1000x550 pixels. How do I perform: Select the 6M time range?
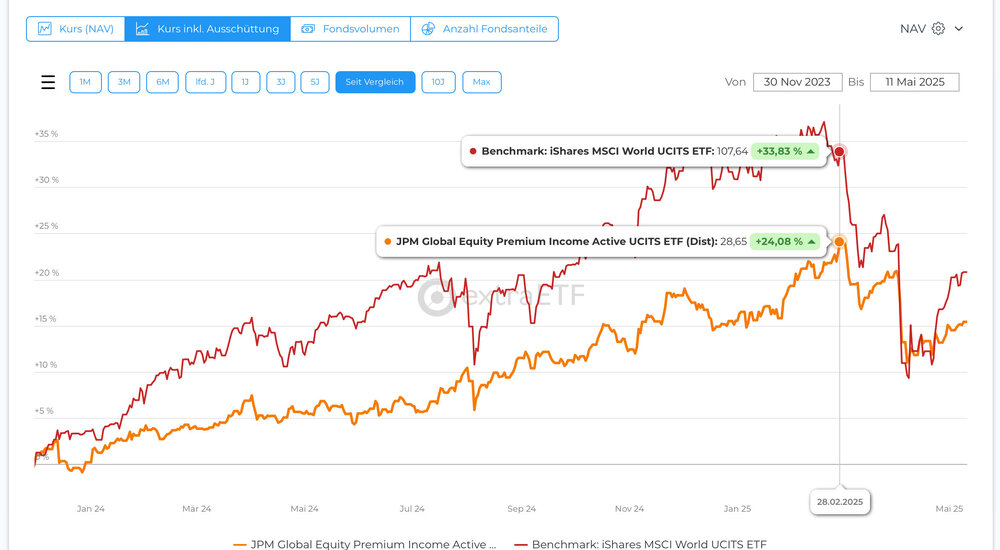pos(162,82)
